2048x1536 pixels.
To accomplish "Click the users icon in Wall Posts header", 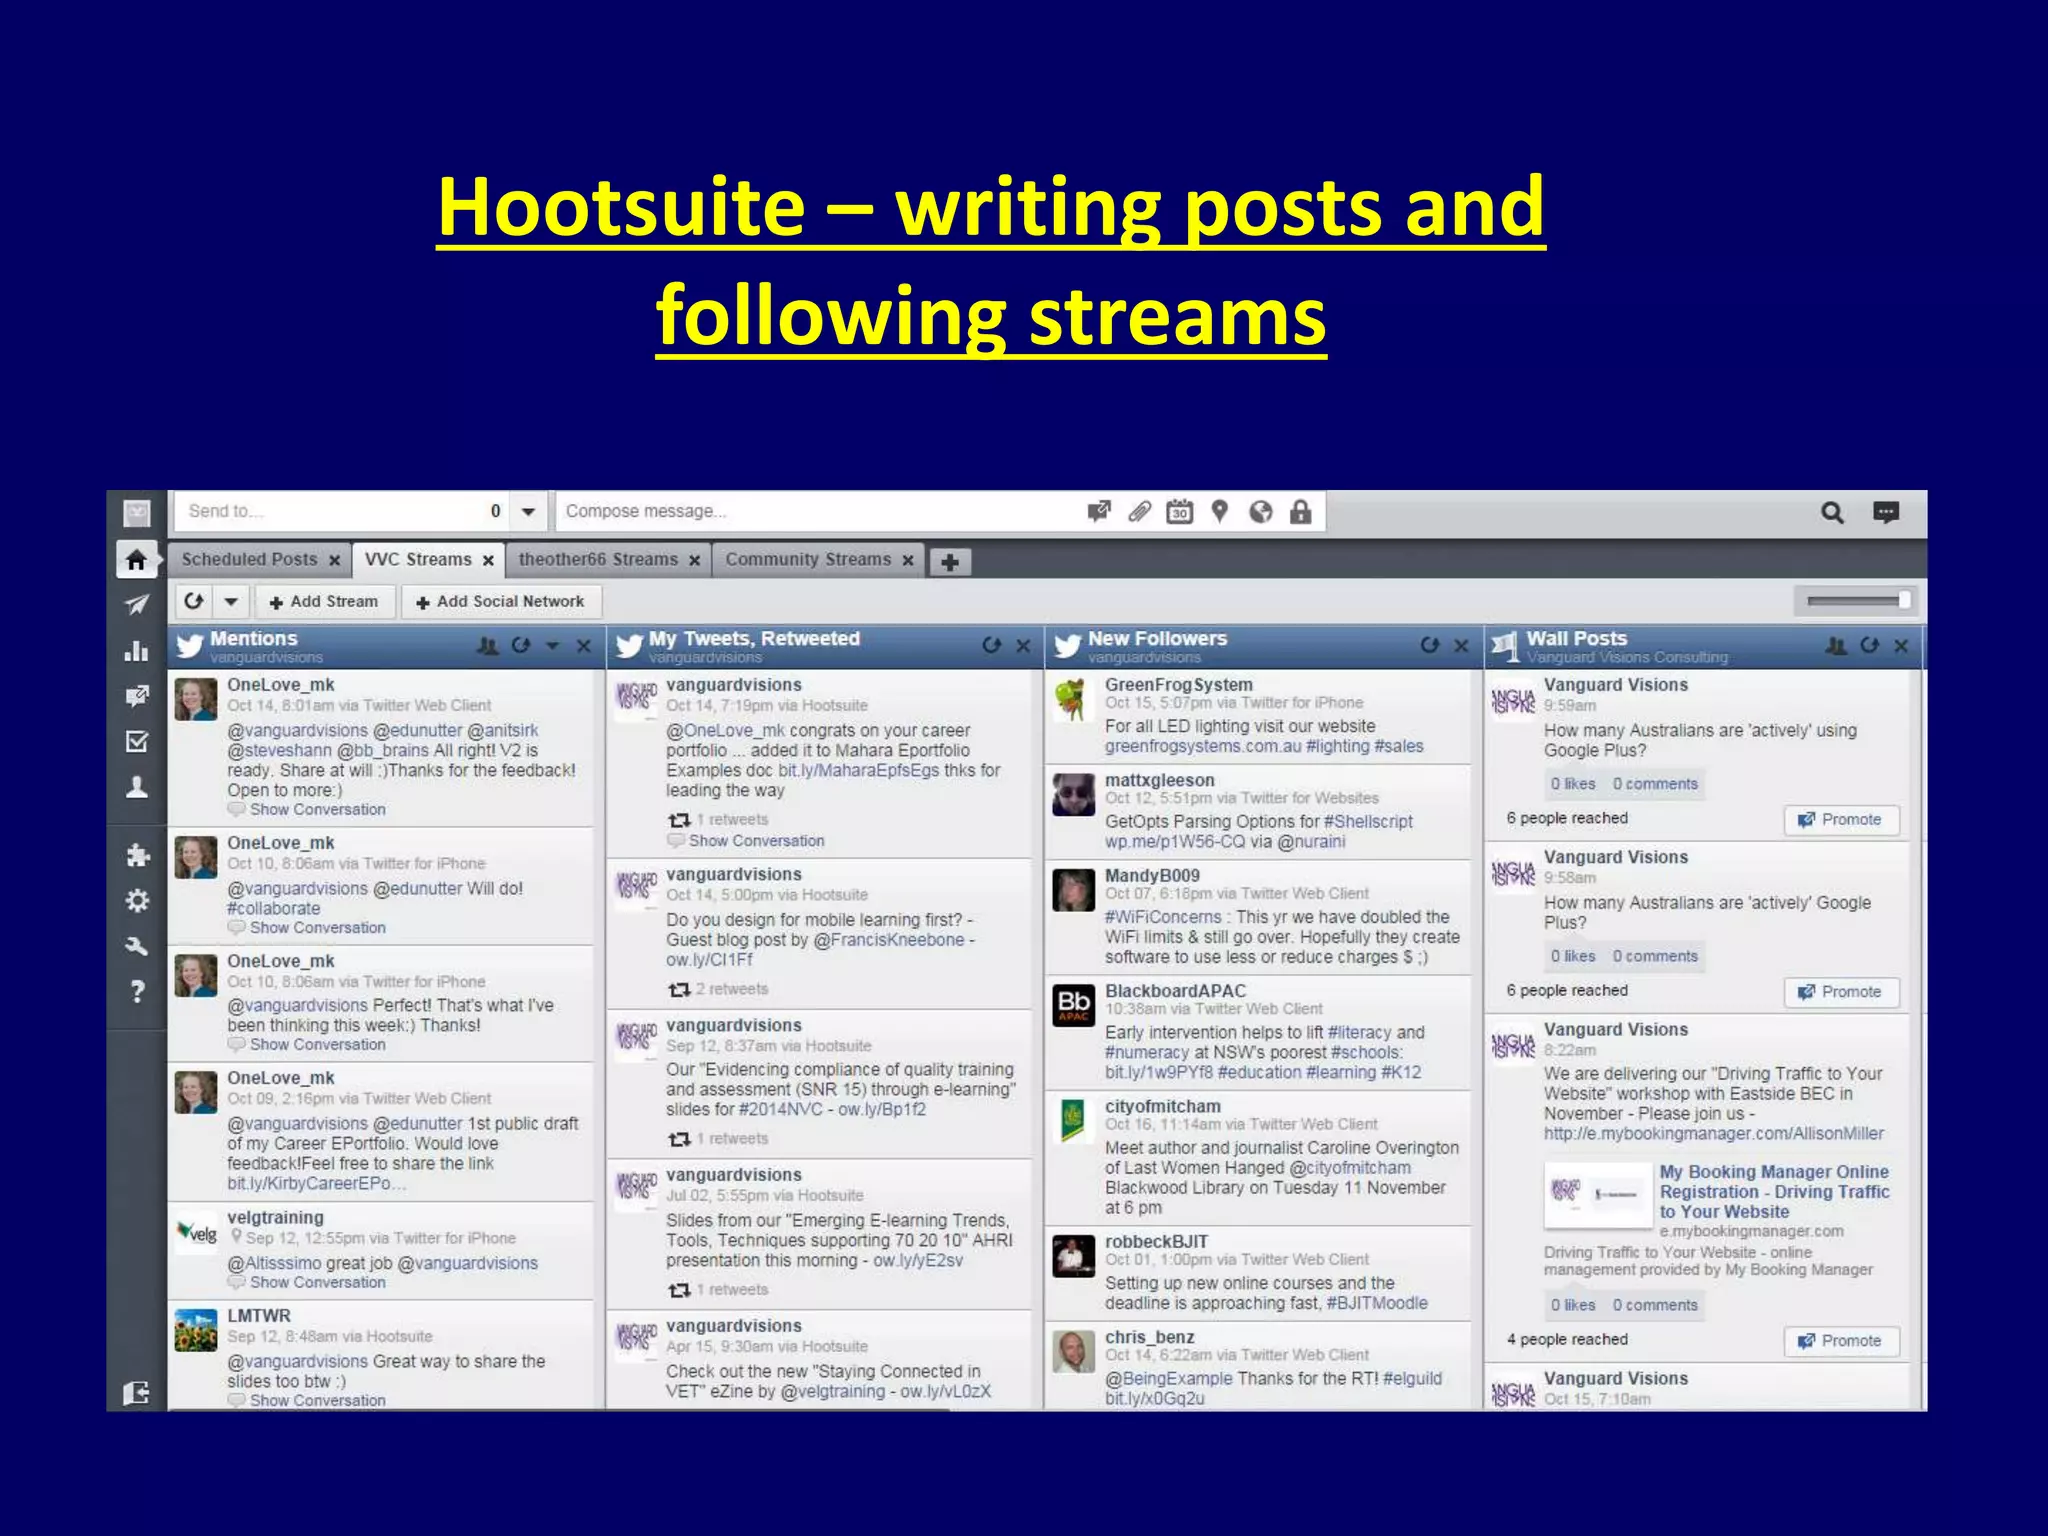I will (1837, 646).
